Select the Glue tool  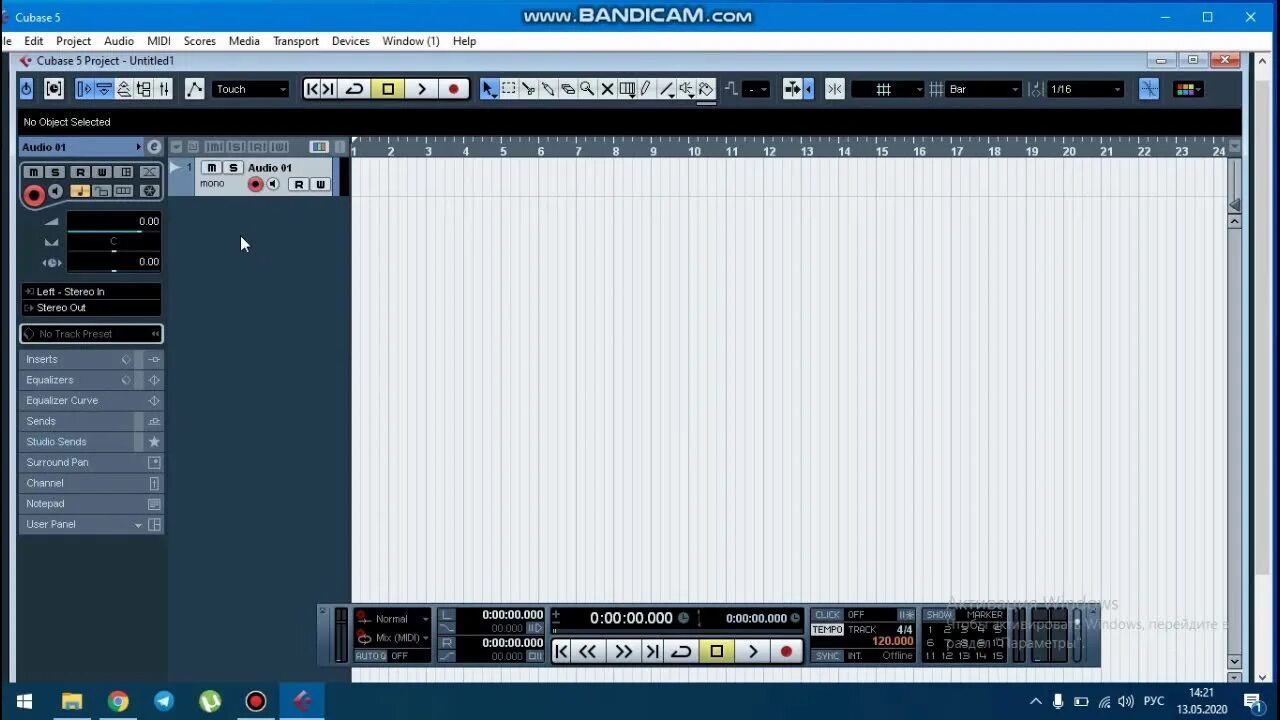[547, 89]
